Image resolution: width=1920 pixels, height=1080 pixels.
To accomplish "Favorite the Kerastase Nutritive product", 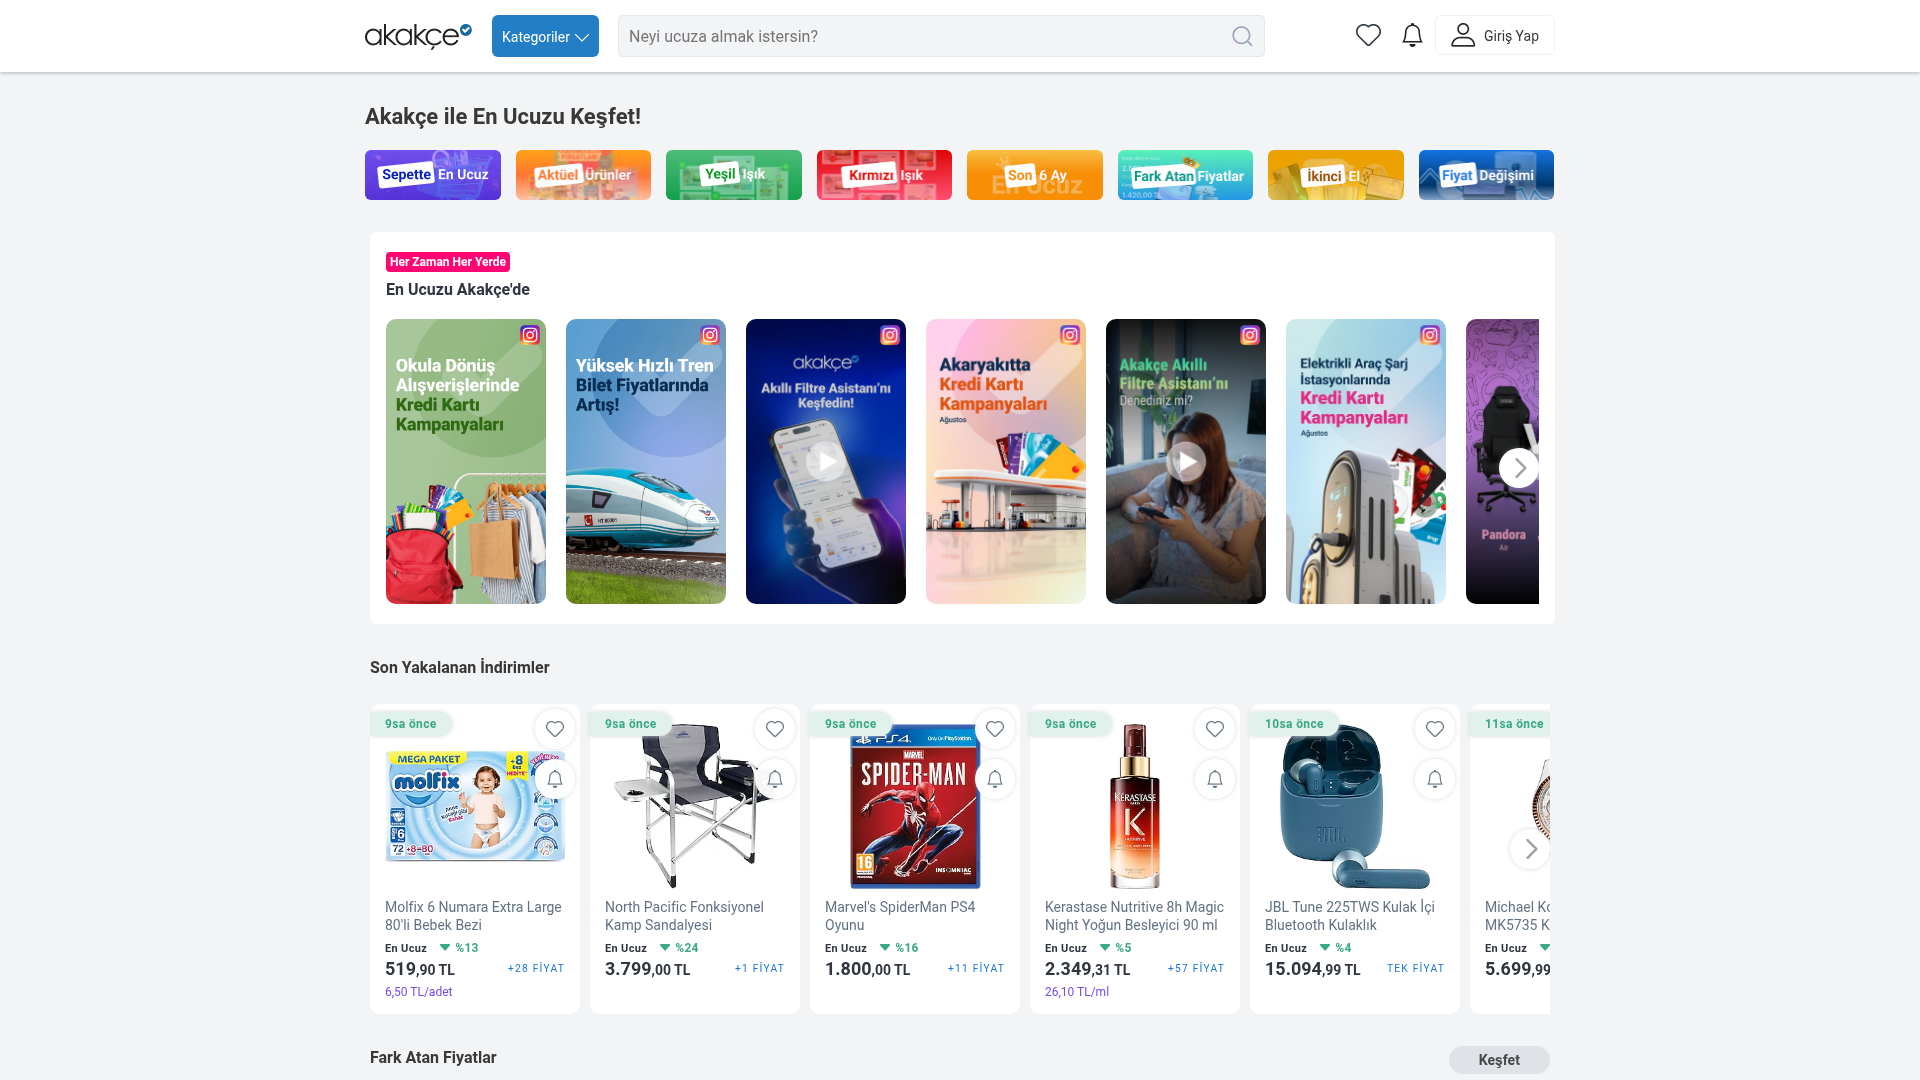I will [x=1215, y=729].
